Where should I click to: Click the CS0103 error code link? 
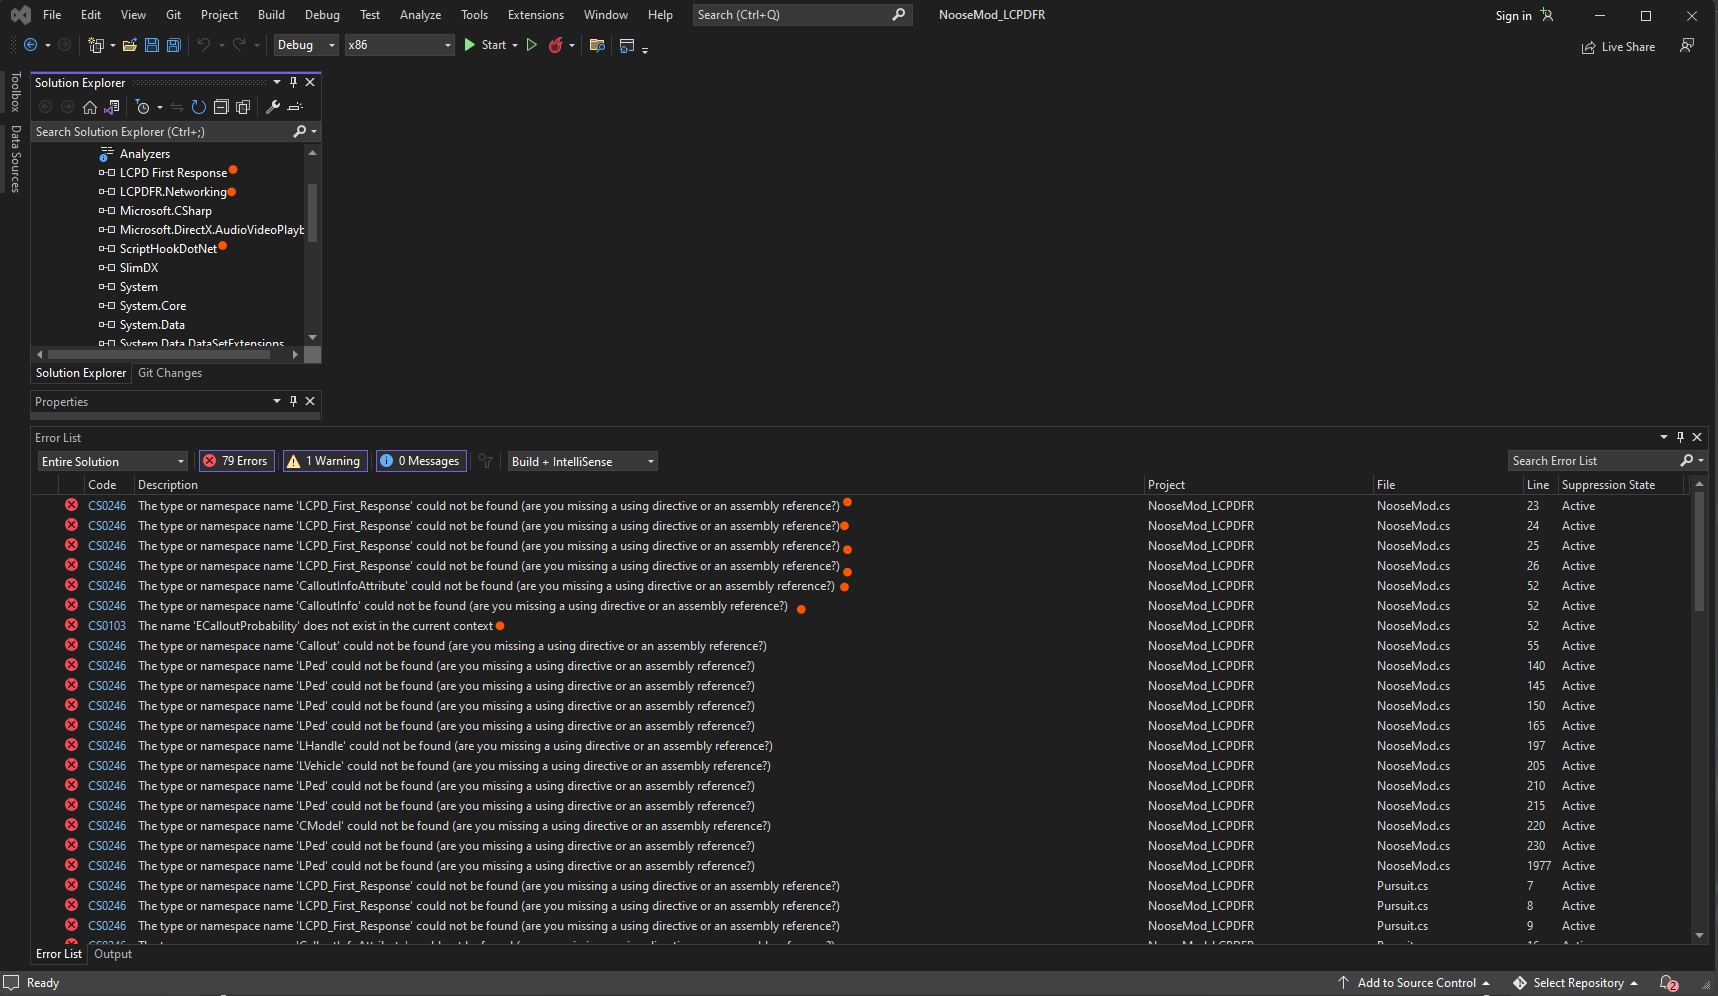click(x=107, y=626)
